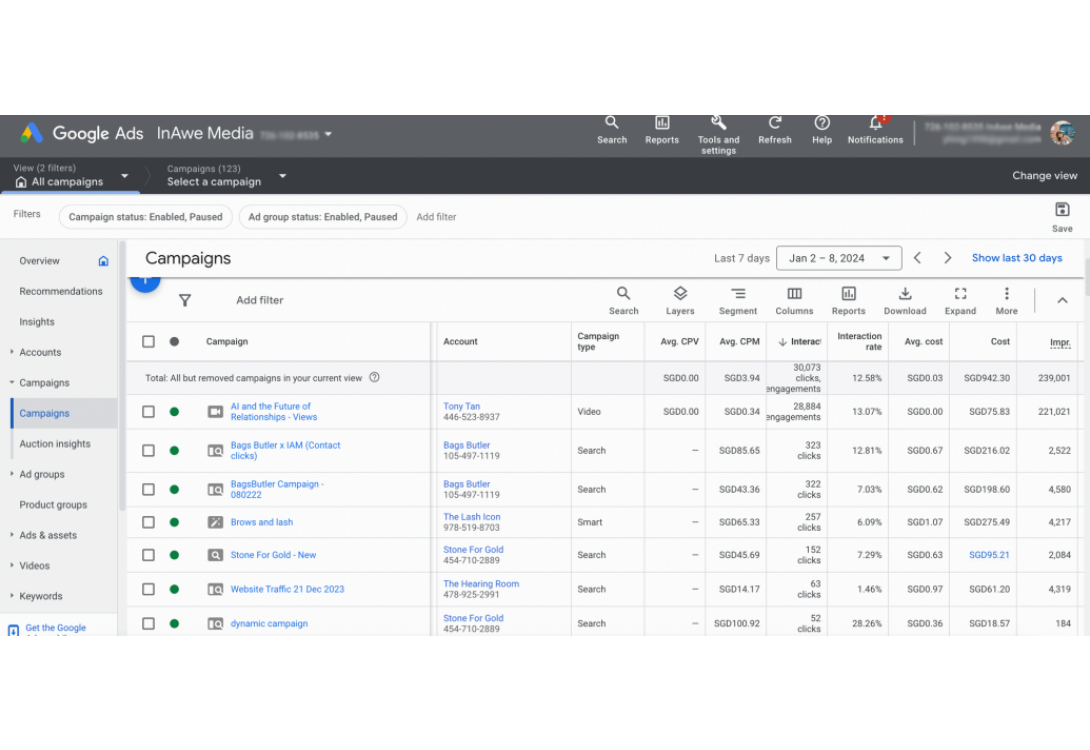This screenshot has width=1090, height=750.
Task: Collapse the table toolbar chevron
Action: tap(1062, 300)
